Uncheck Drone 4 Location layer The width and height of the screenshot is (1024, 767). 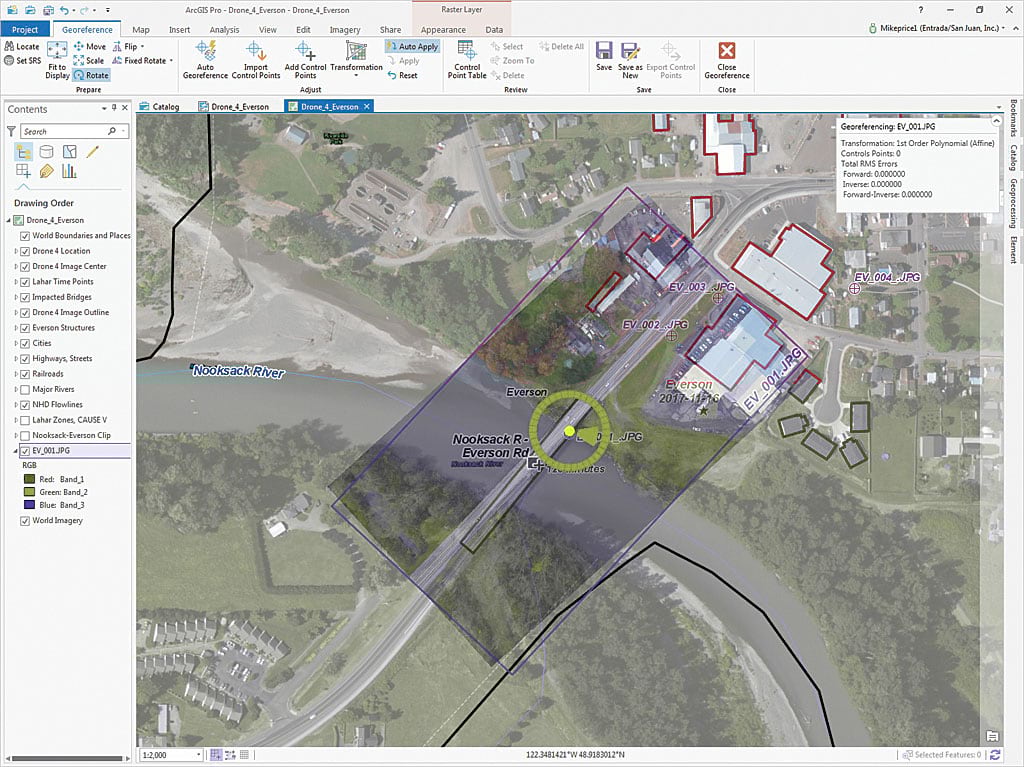click(x=25, y=251)
